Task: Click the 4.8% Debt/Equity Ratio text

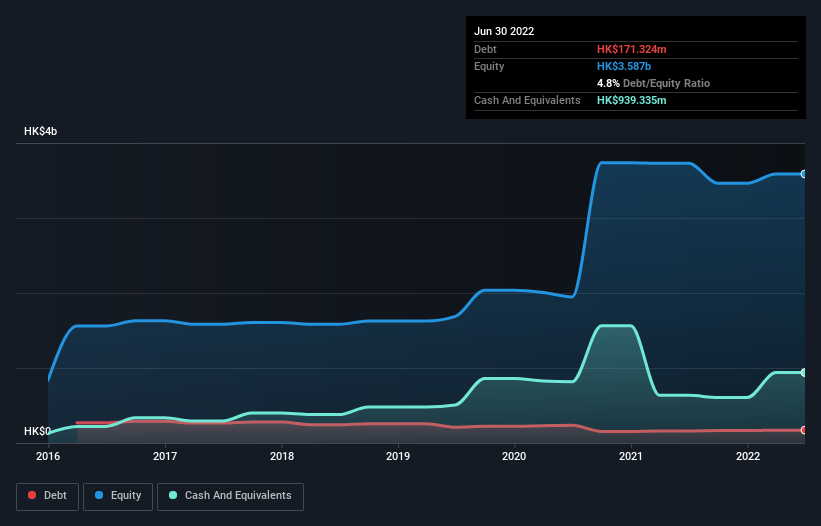Action: tap(653, 83)
